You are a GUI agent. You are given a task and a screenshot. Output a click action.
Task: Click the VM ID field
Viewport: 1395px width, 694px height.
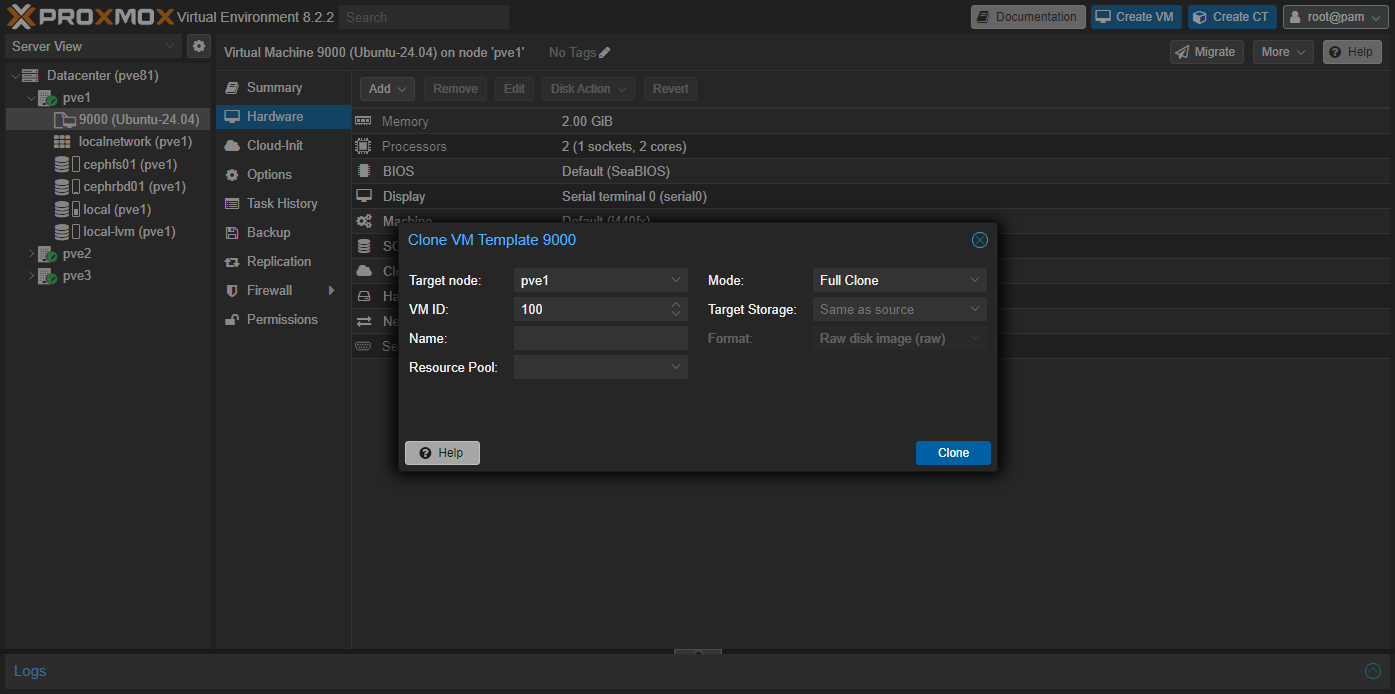[591, 309]
